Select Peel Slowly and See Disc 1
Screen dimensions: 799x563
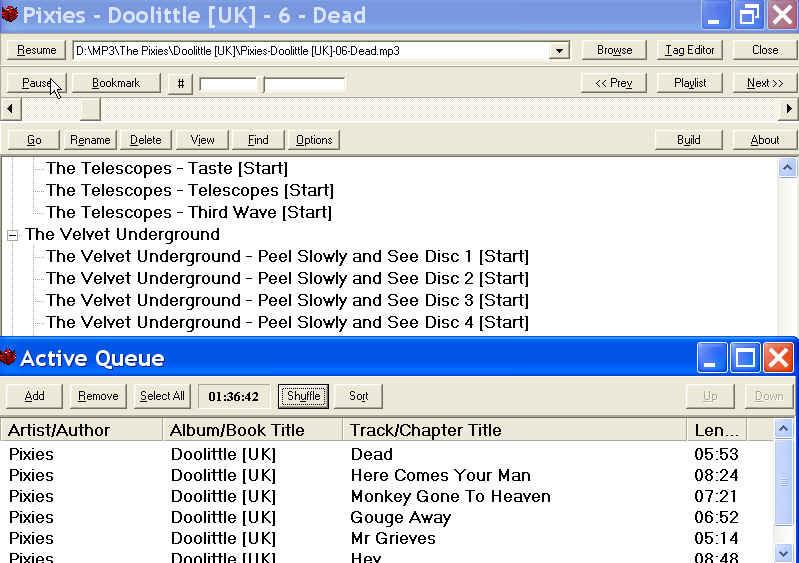click(x=287, y=256)
